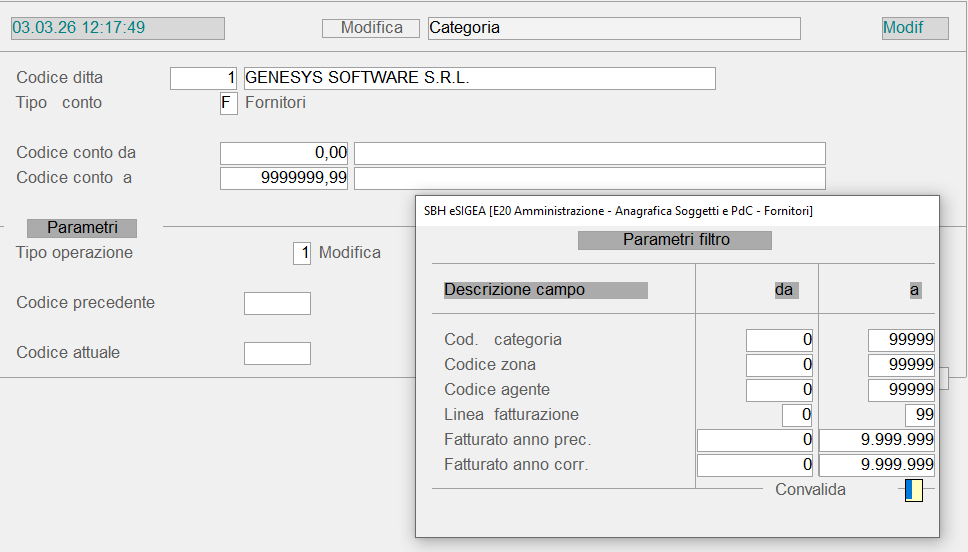Focus the Codice conto a value field
This screenshot has height=552, width=968.
[x=284, y=178]
